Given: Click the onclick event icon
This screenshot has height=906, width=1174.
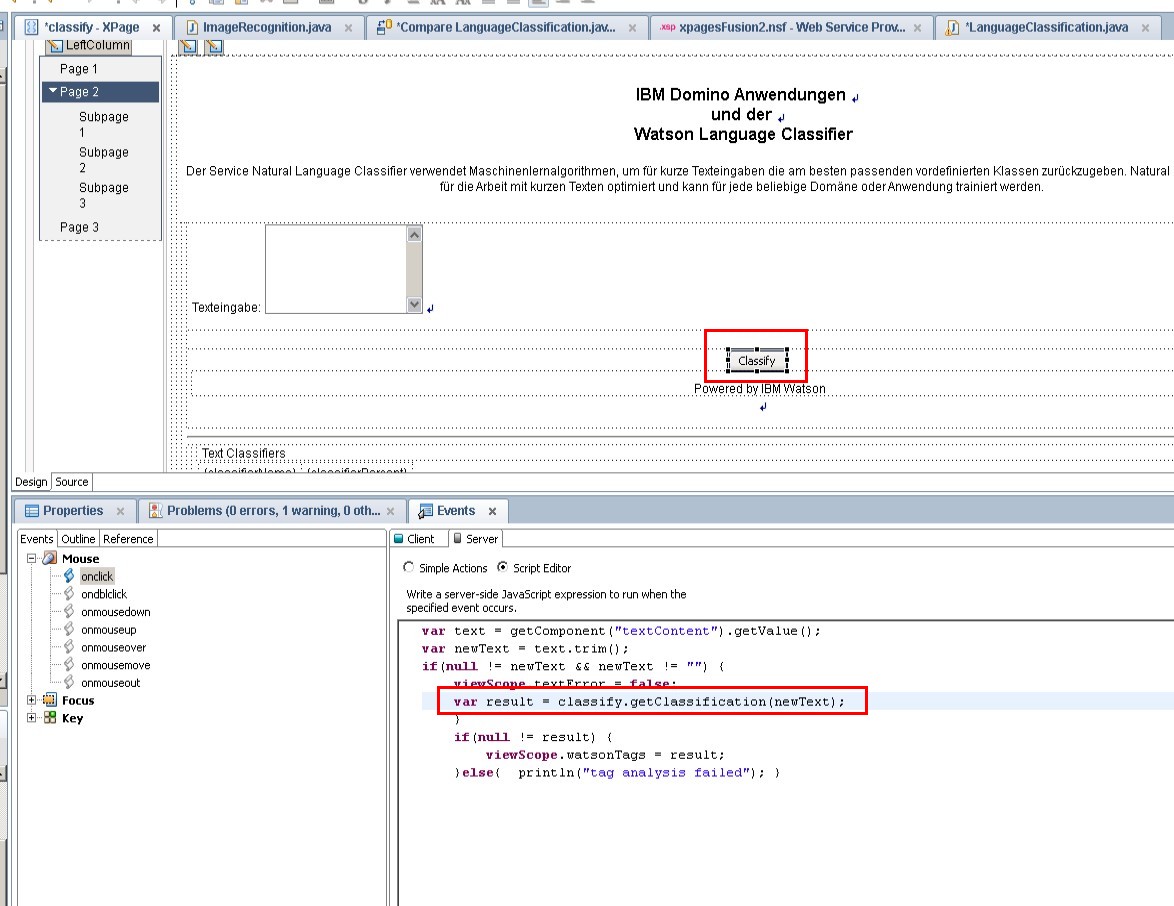Looking at the screenshot, I should [x=69, y=576].
